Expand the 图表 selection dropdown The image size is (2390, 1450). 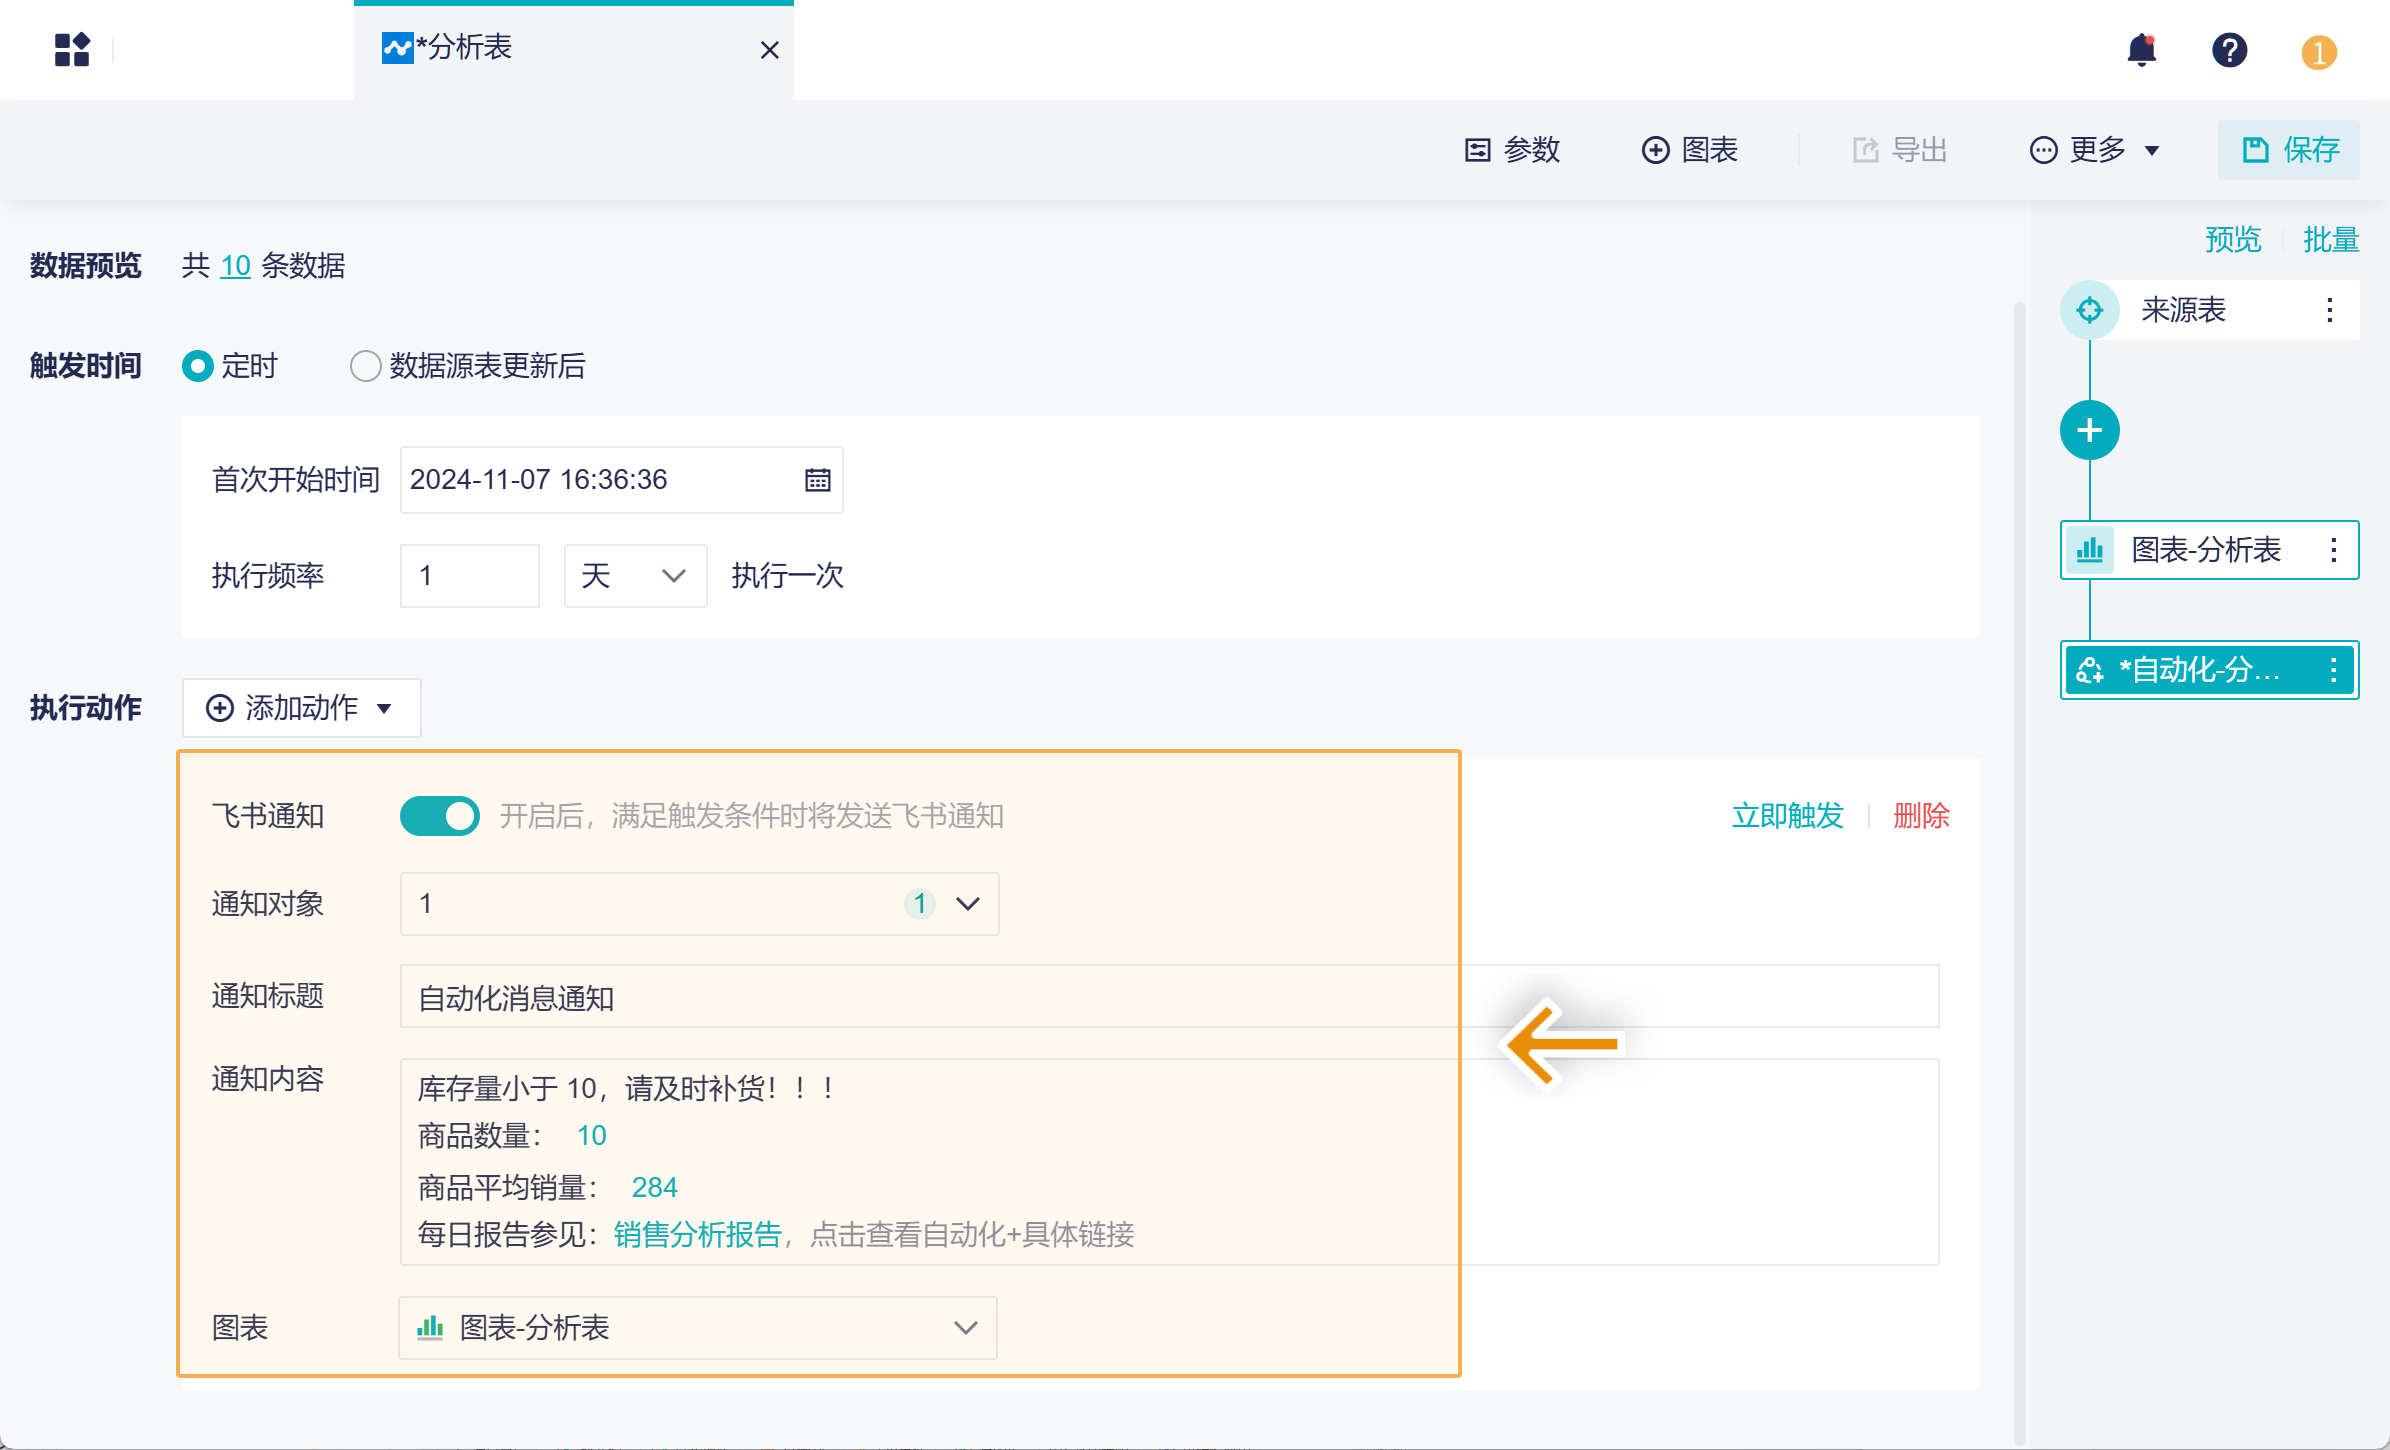point(697,1328)
